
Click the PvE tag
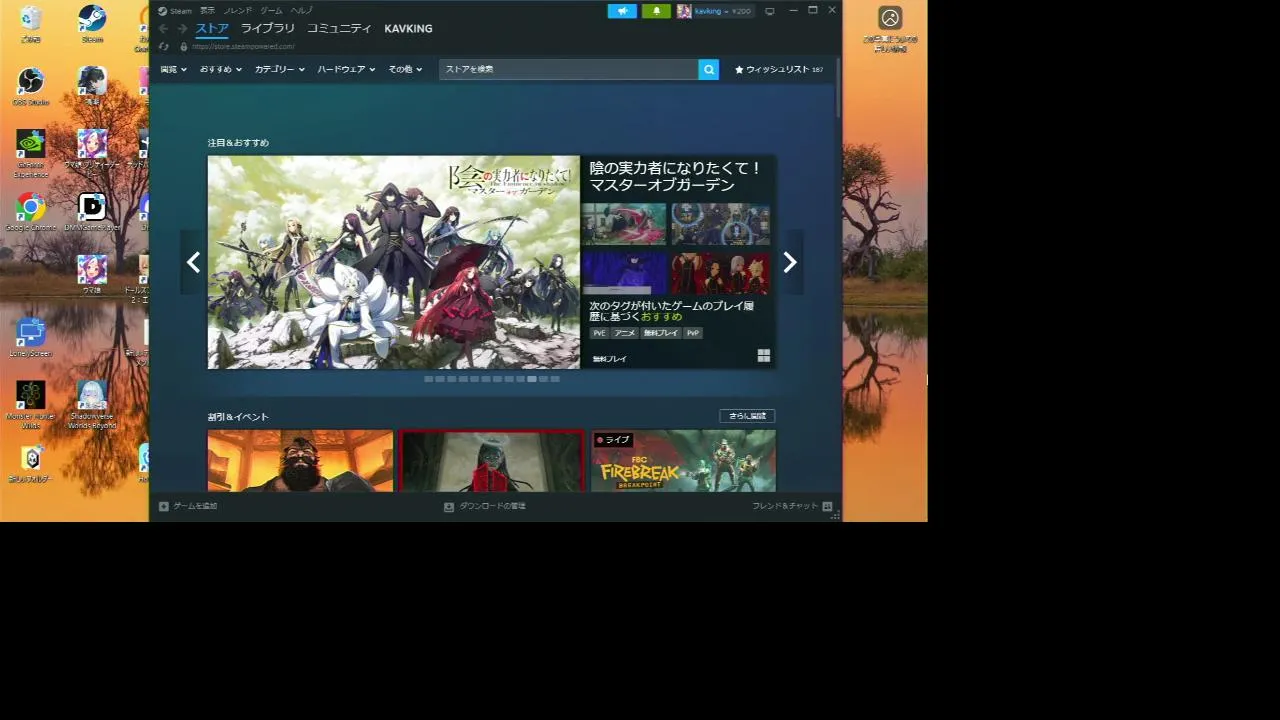click(599, 333)
